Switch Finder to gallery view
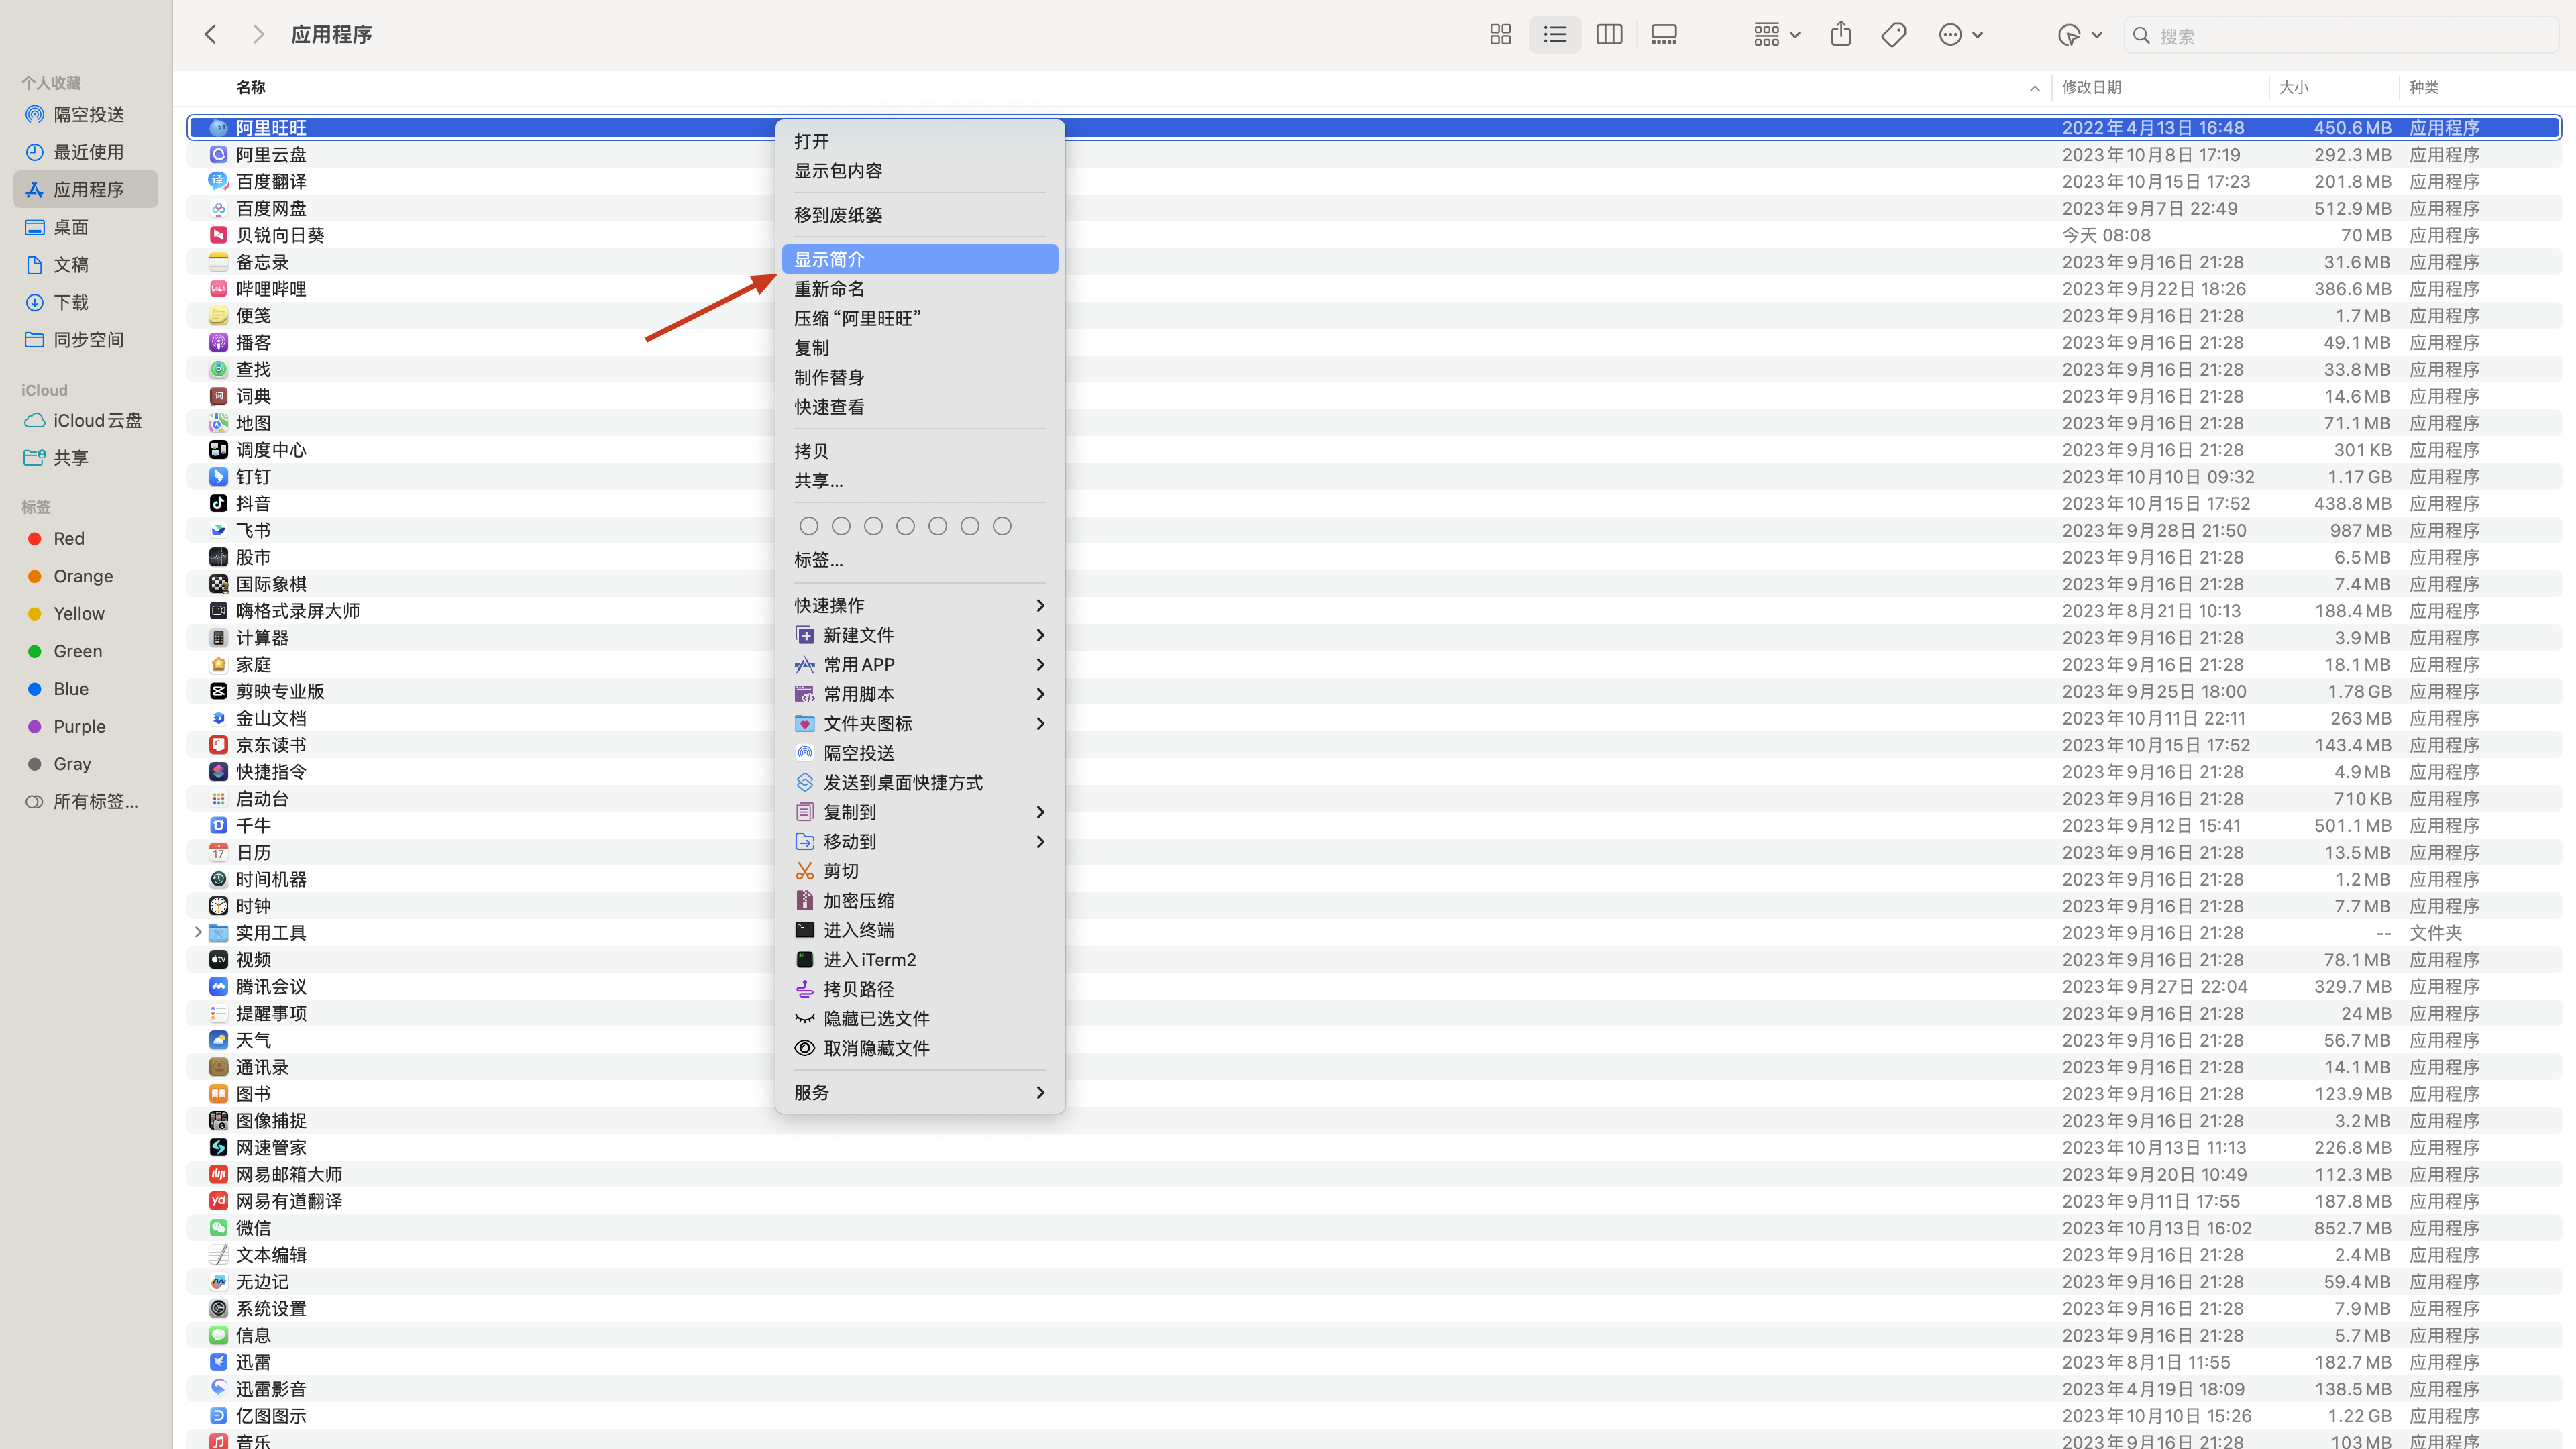This screenshot has height=1449, width=2576. [1664, 35]
